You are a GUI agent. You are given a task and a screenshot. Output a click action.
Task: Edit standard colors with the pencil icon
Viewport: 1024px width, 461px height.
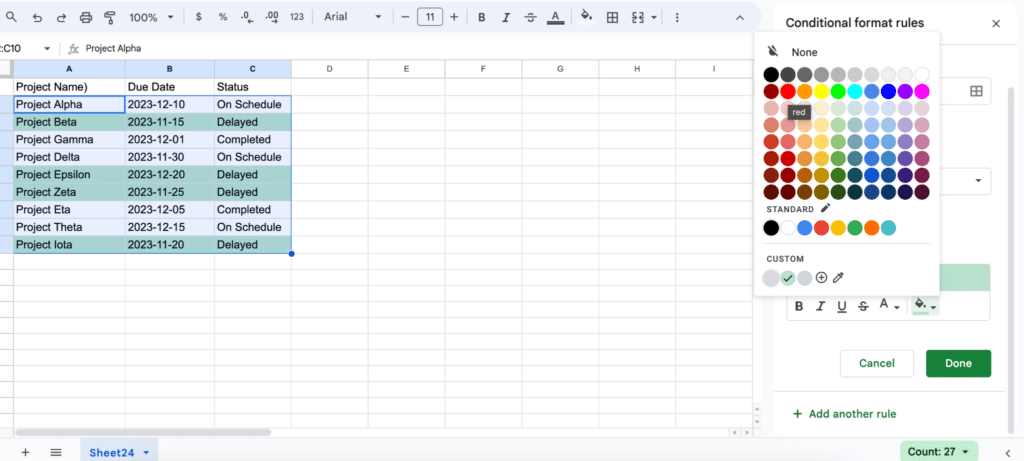click(x=825, y=208)
